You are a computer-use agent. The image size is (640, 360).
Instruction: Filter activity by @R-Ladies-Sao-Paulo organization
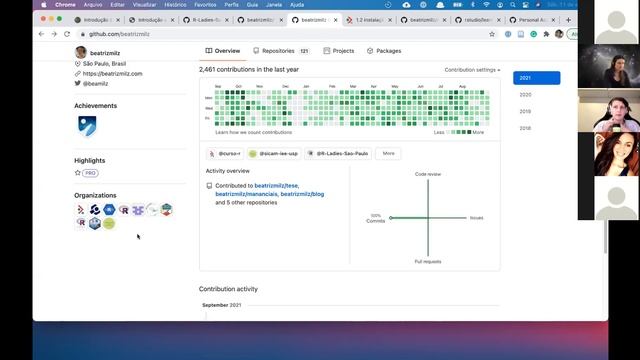tap(338, 153)
